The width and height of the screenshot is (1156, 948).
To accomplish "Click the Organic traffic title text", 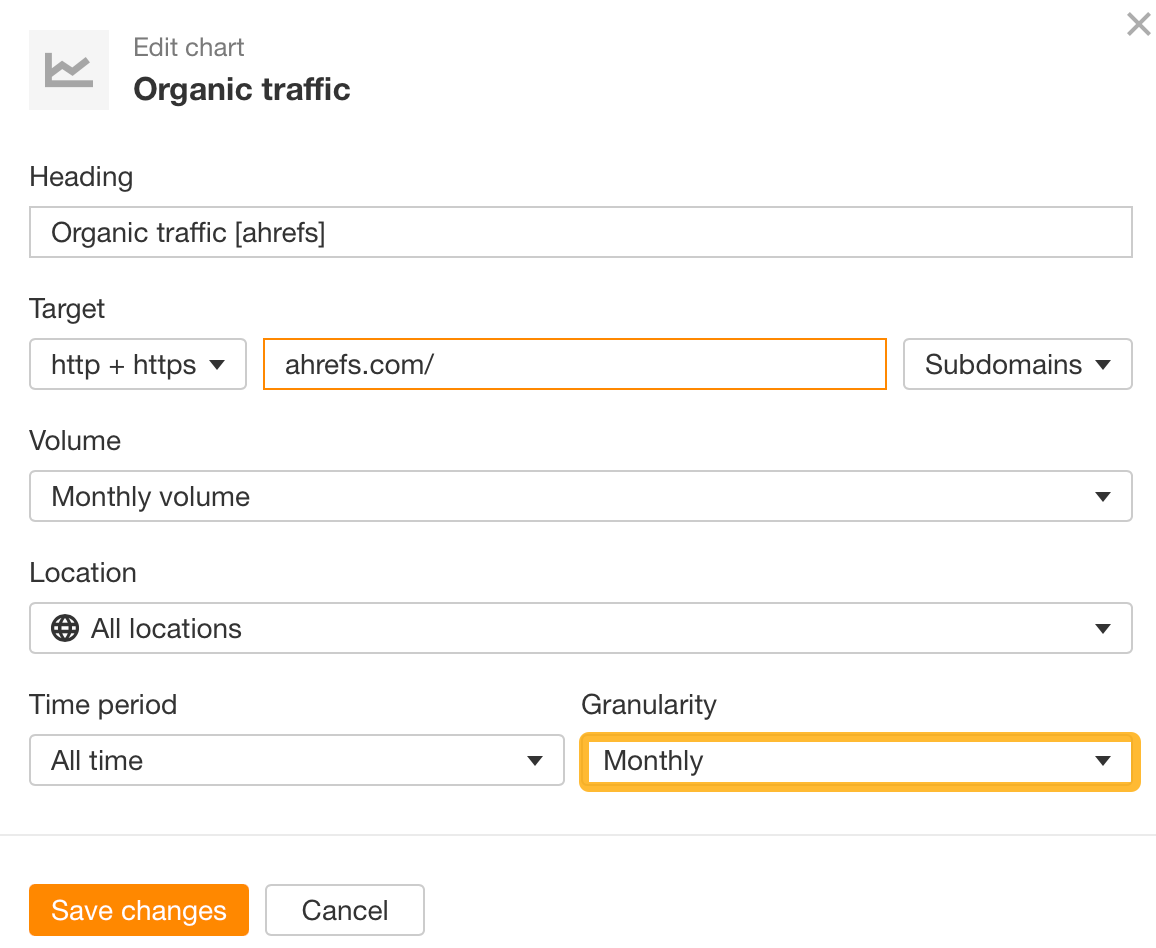I will (241, 89).
